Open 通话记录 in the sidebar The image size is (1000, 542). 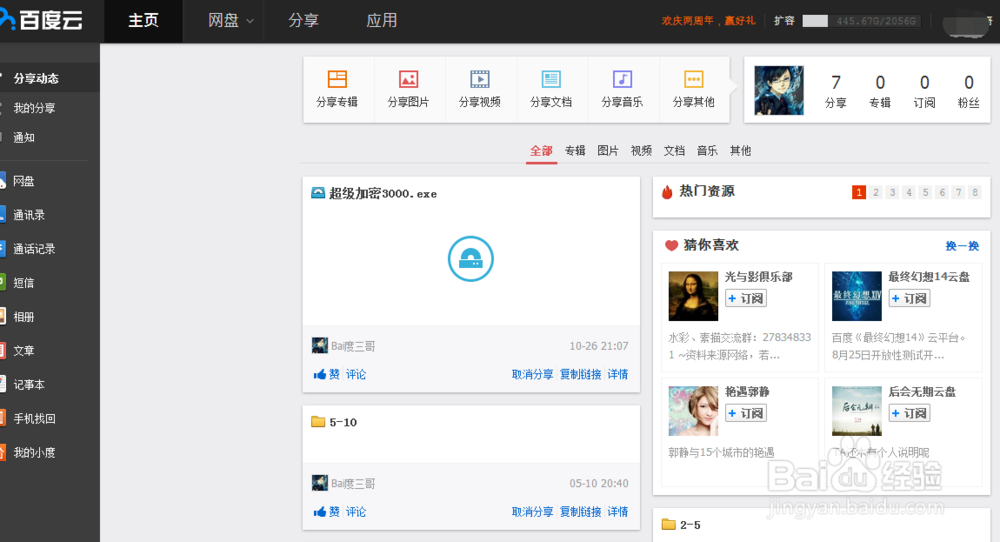pos(34,249)
